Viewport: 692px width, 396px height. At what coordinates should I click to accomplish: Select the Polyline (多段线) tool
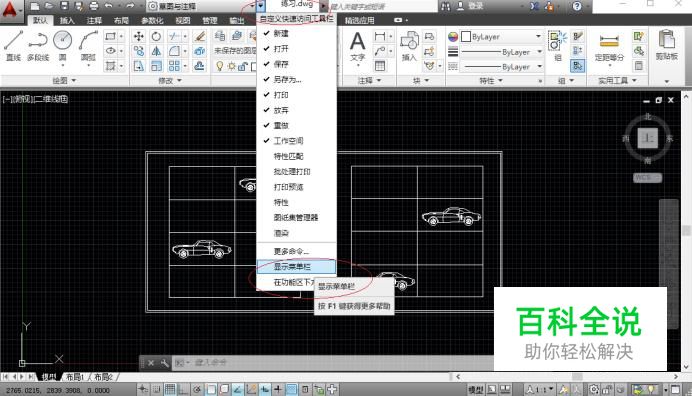pyautogui.click(x=38, y=45)
